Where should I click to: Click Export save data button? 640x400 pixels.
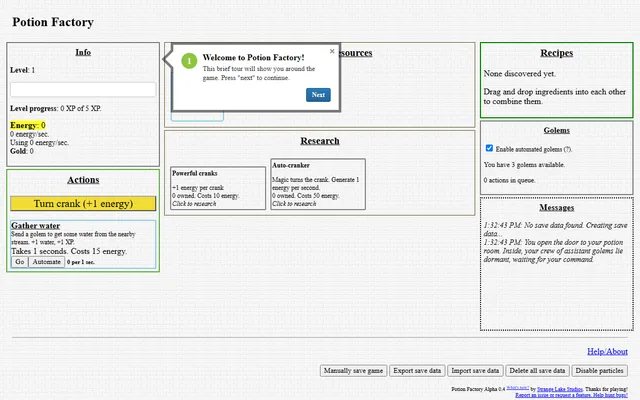click(x=417, y=371)
